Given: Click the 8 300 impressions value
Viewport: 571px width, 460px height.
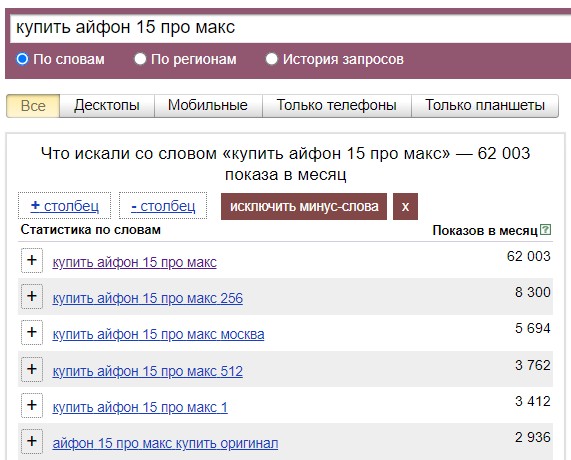Looking at the screenshot, I should click(532, 292).
